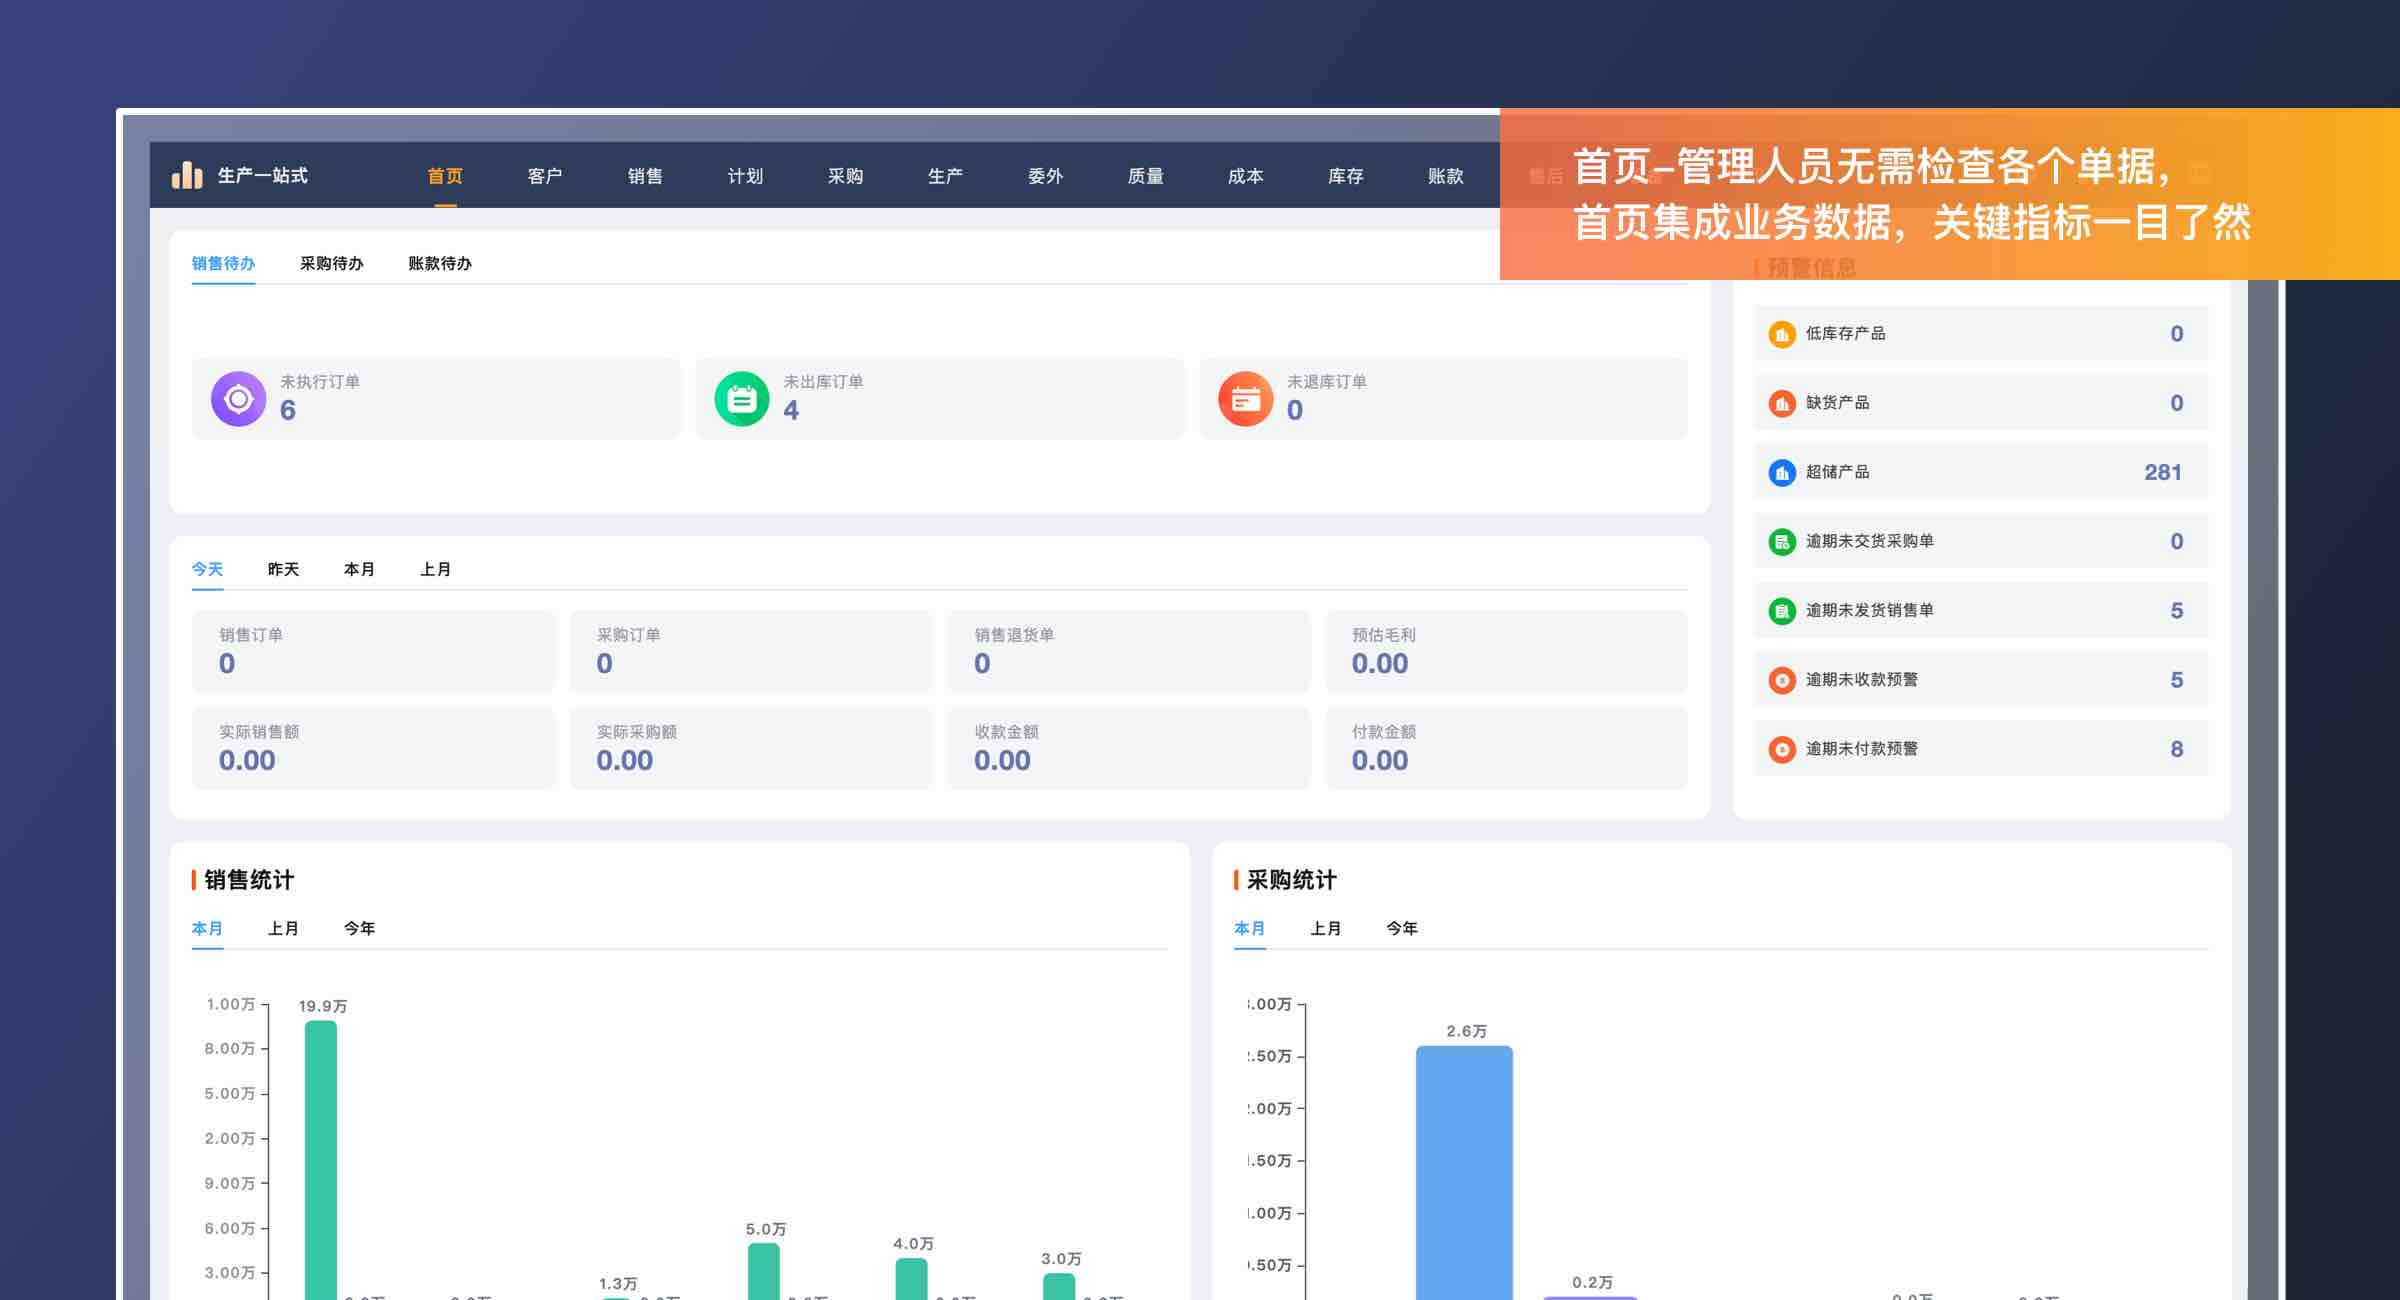Click the 生产一站式 bar-chart logo icon
The height and width of the screenshot is (1300, 2400).
tap(187, 176)
